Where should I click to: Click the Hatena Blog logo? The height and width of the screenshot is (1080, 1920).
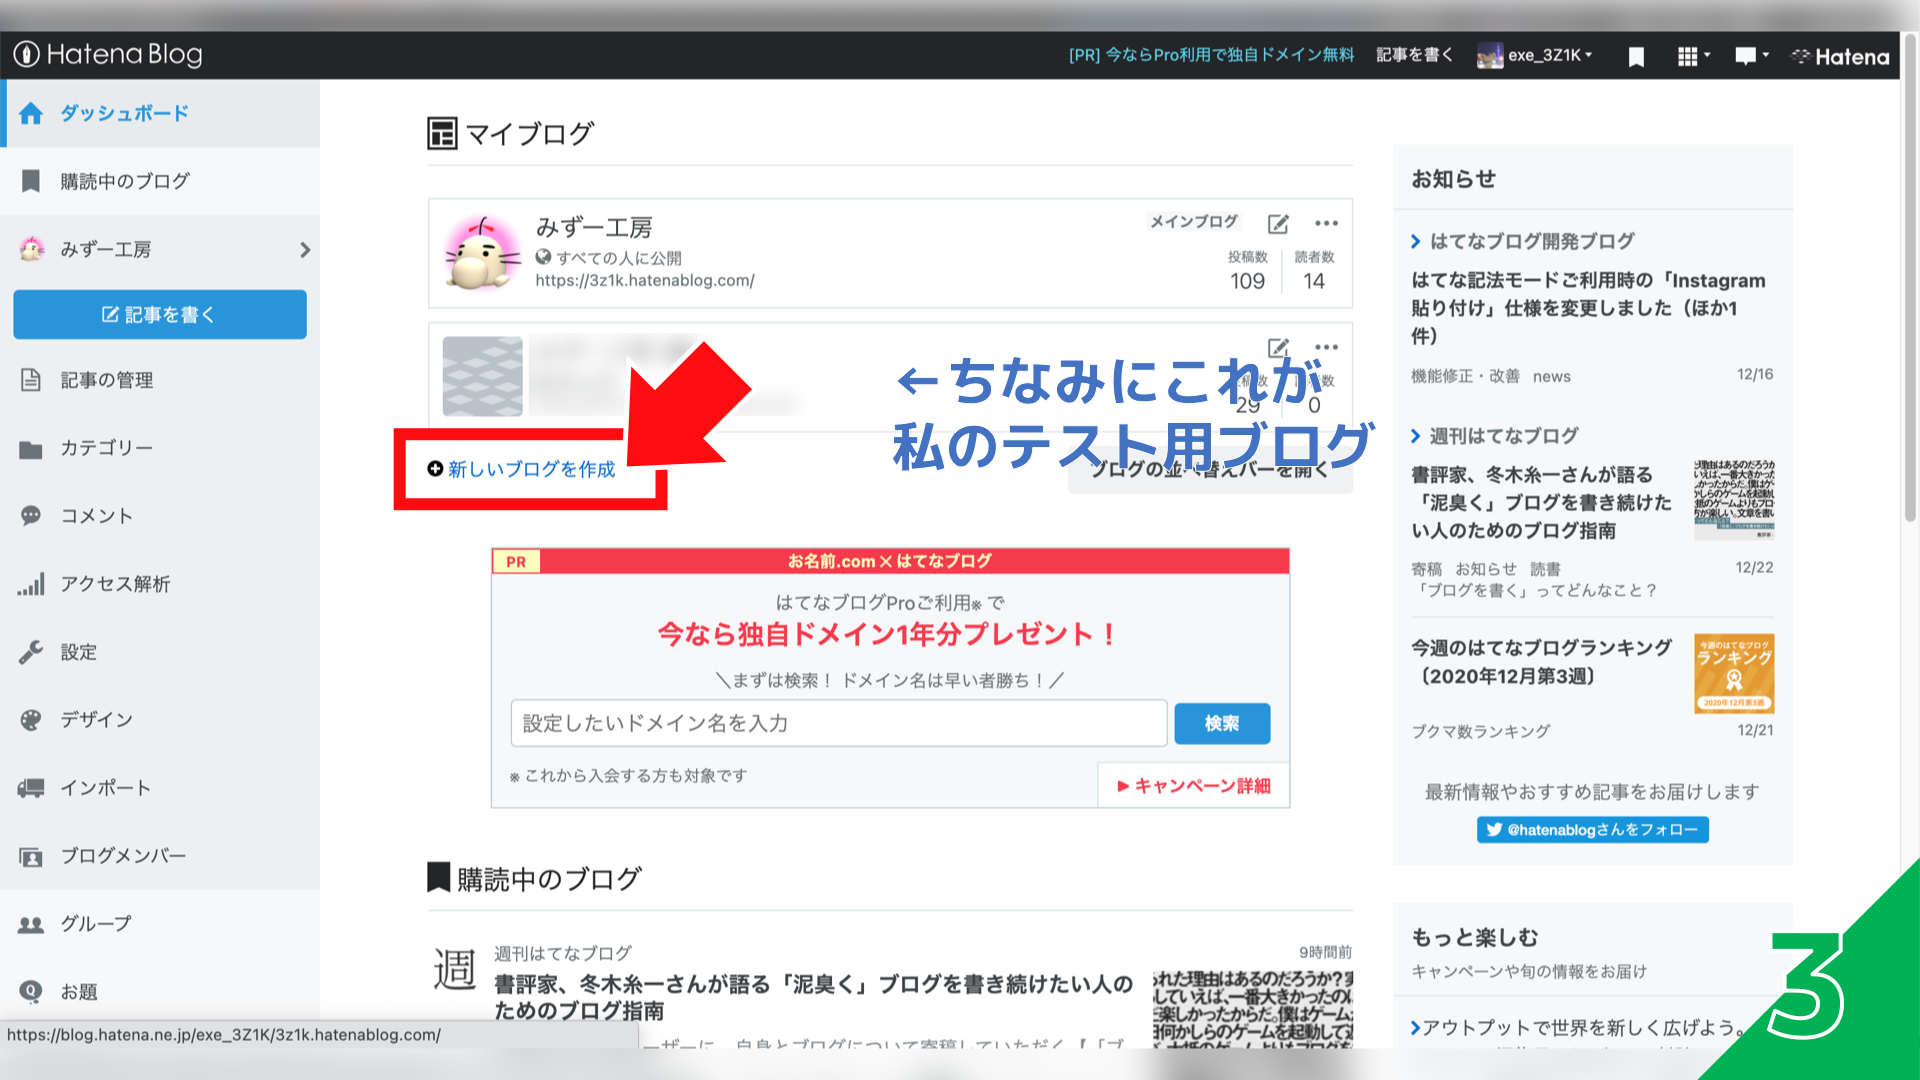[108, 55]
